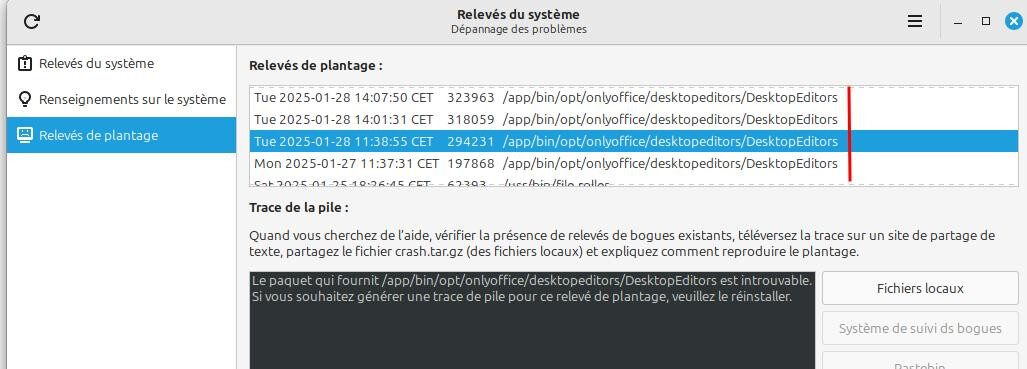Maximize the window using the square icon
The width and height of the screenshot is (1027, 369).
point(986,22)
